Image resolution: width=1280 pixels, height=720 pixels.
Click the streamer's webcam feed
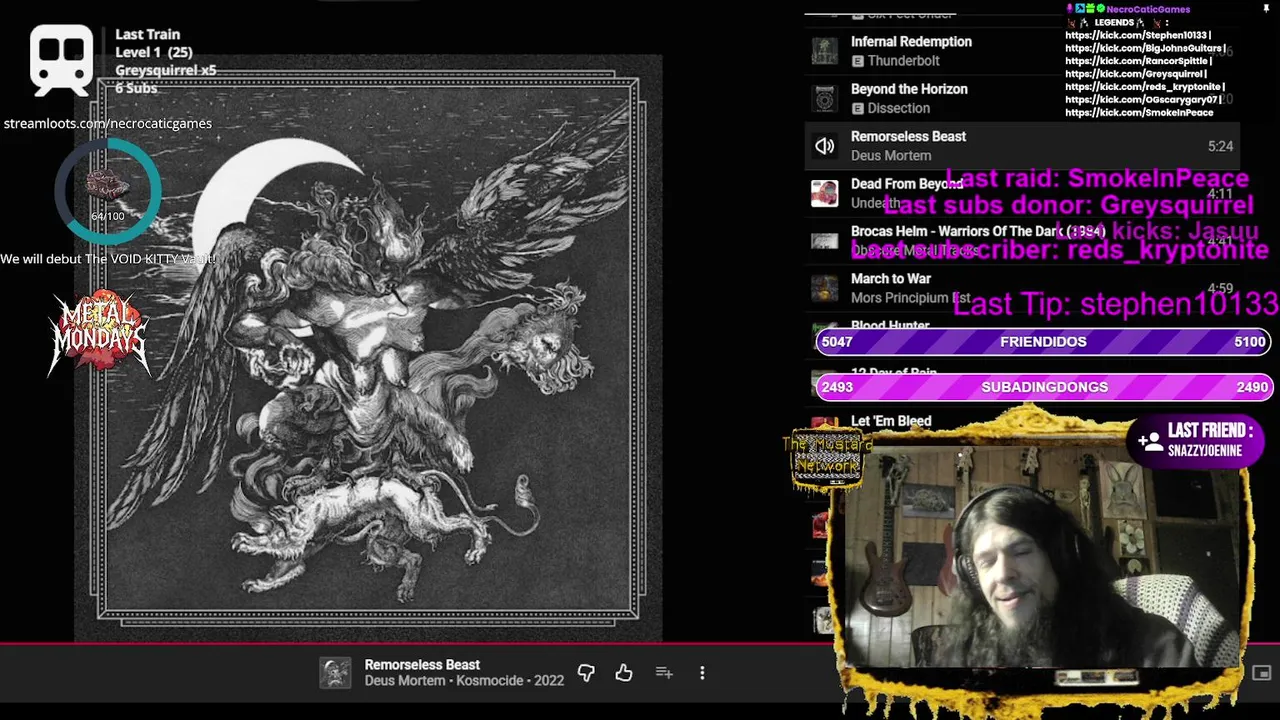[1042, 557]
